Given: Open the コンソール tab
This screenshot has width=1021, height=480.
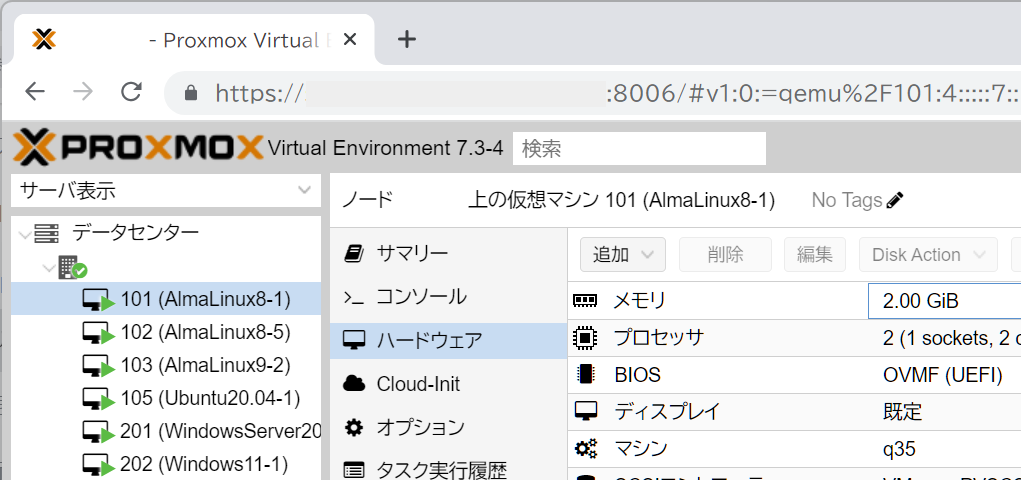Looking at the screenshot, I should click(x=449, y=297).
